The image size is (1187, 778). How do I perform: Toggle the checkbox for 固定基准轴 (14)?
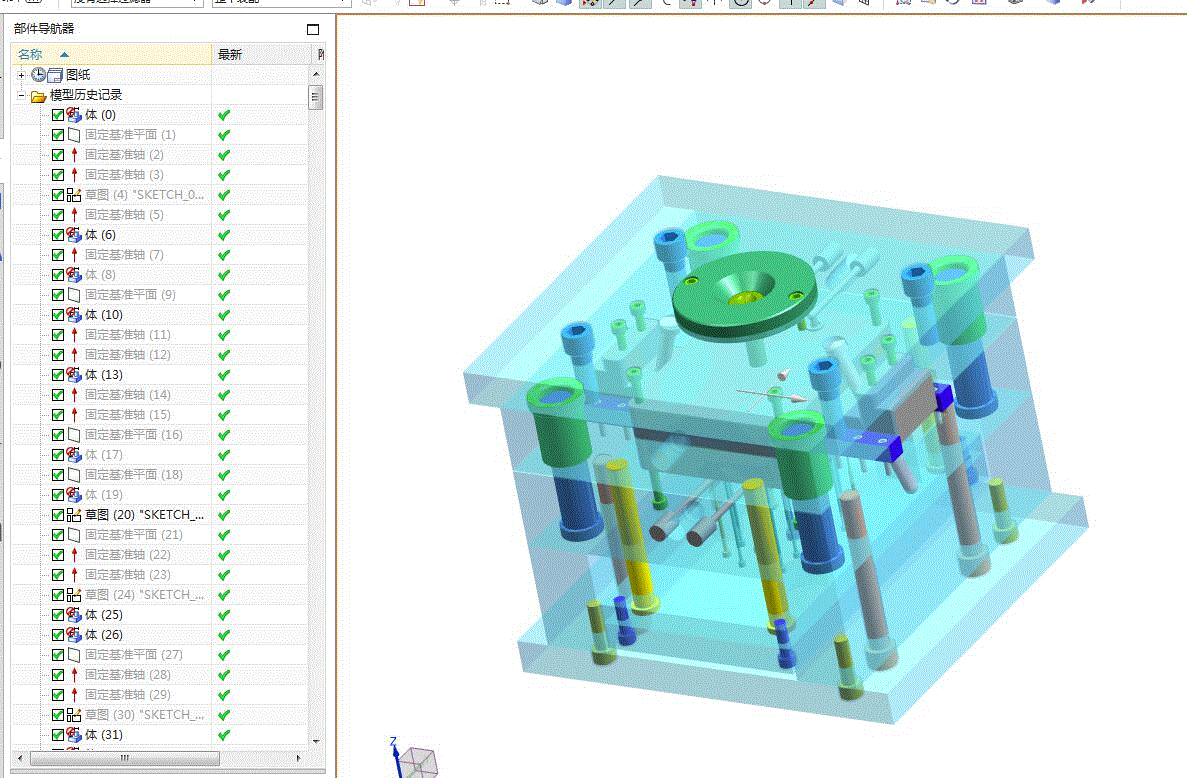(x=58, y=395)
